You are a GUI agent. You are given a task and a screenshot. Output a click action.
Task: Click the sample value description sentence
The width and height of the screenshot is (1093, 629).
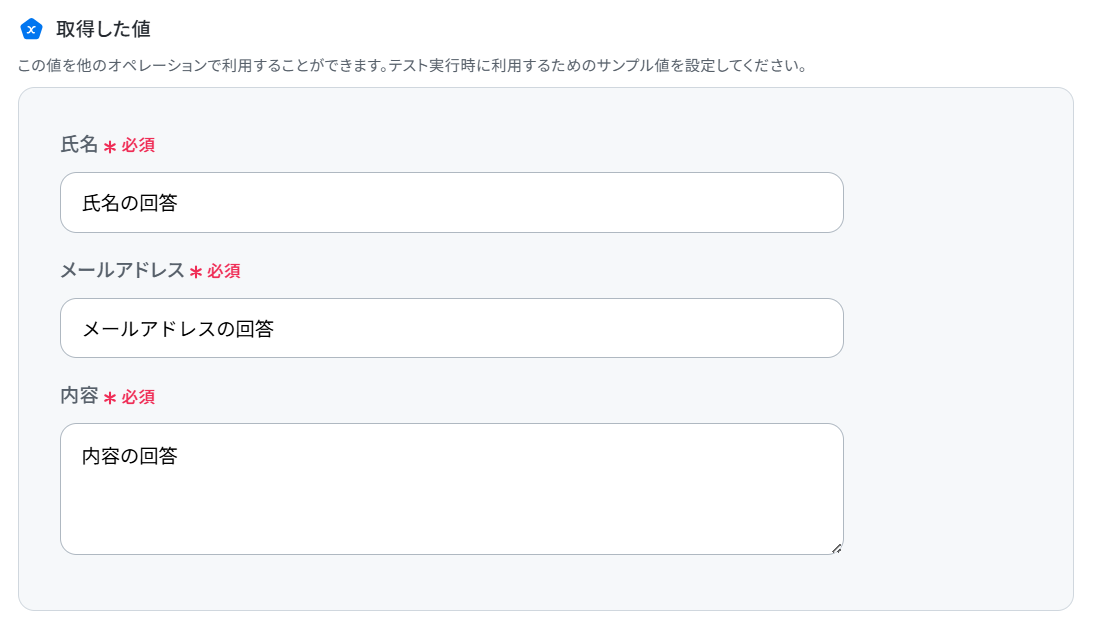coord(413,66)
